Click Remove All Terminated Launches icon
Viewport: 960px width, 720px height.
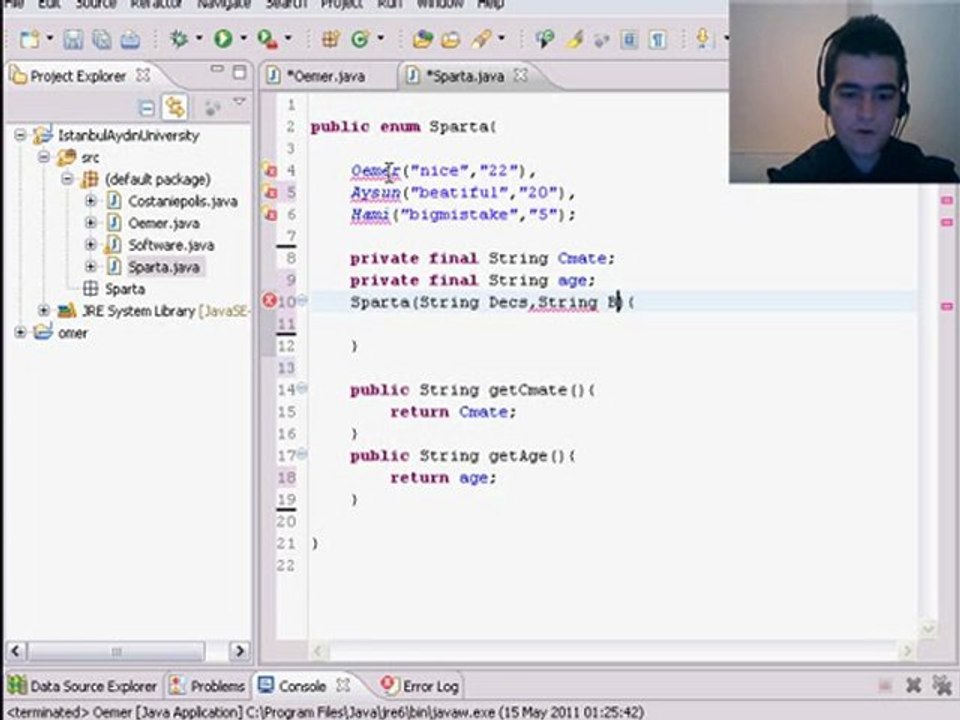point(942,685)
